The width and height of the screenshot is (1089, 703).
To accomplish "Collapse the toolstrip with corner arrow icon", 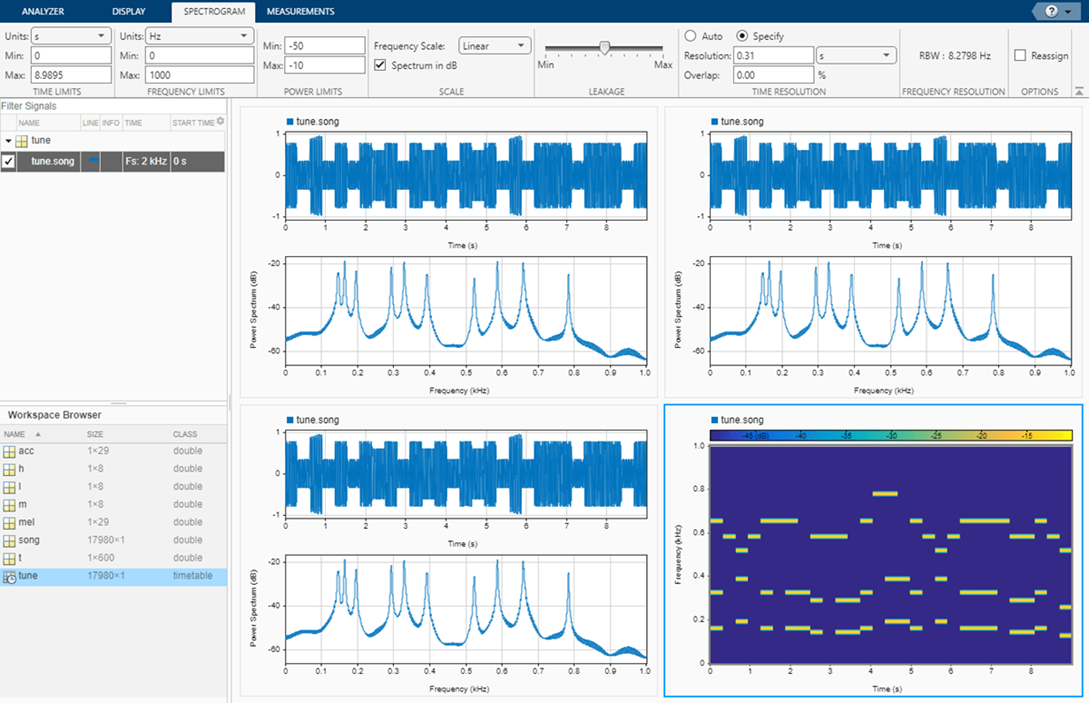I will pos(1079,91).
